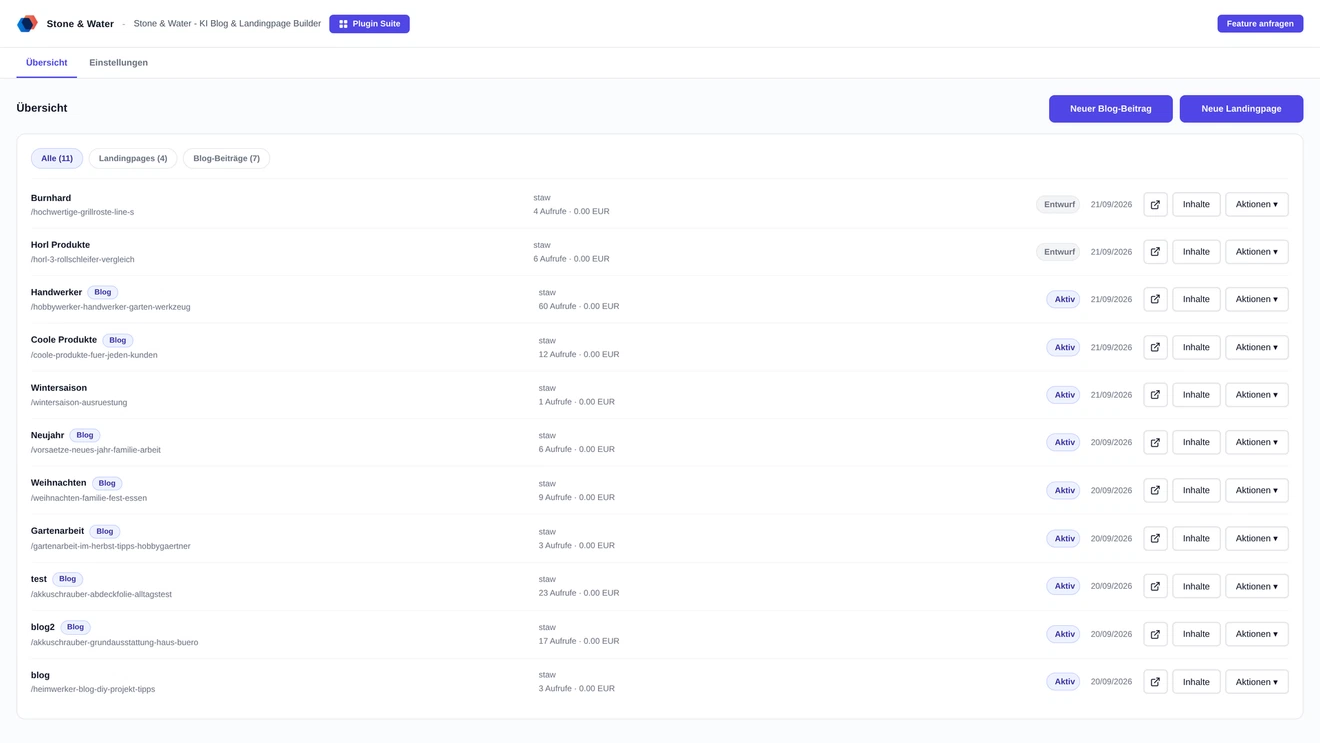Open the Plugin Suite grid button
The image size is (1320, 743).
coord(369,24)
